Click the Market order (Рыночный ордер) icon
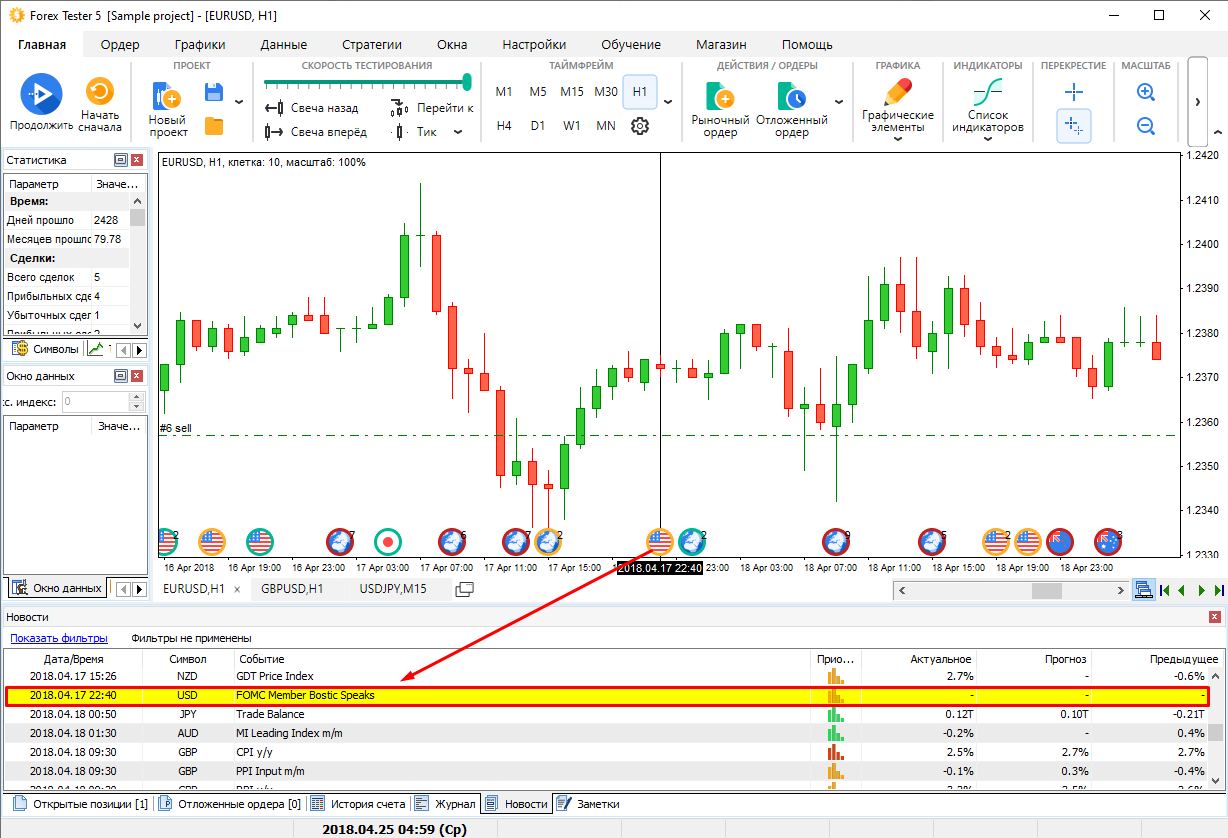Image resolution: width=1228 pixels, height=838 pixels. coord(720,97)
